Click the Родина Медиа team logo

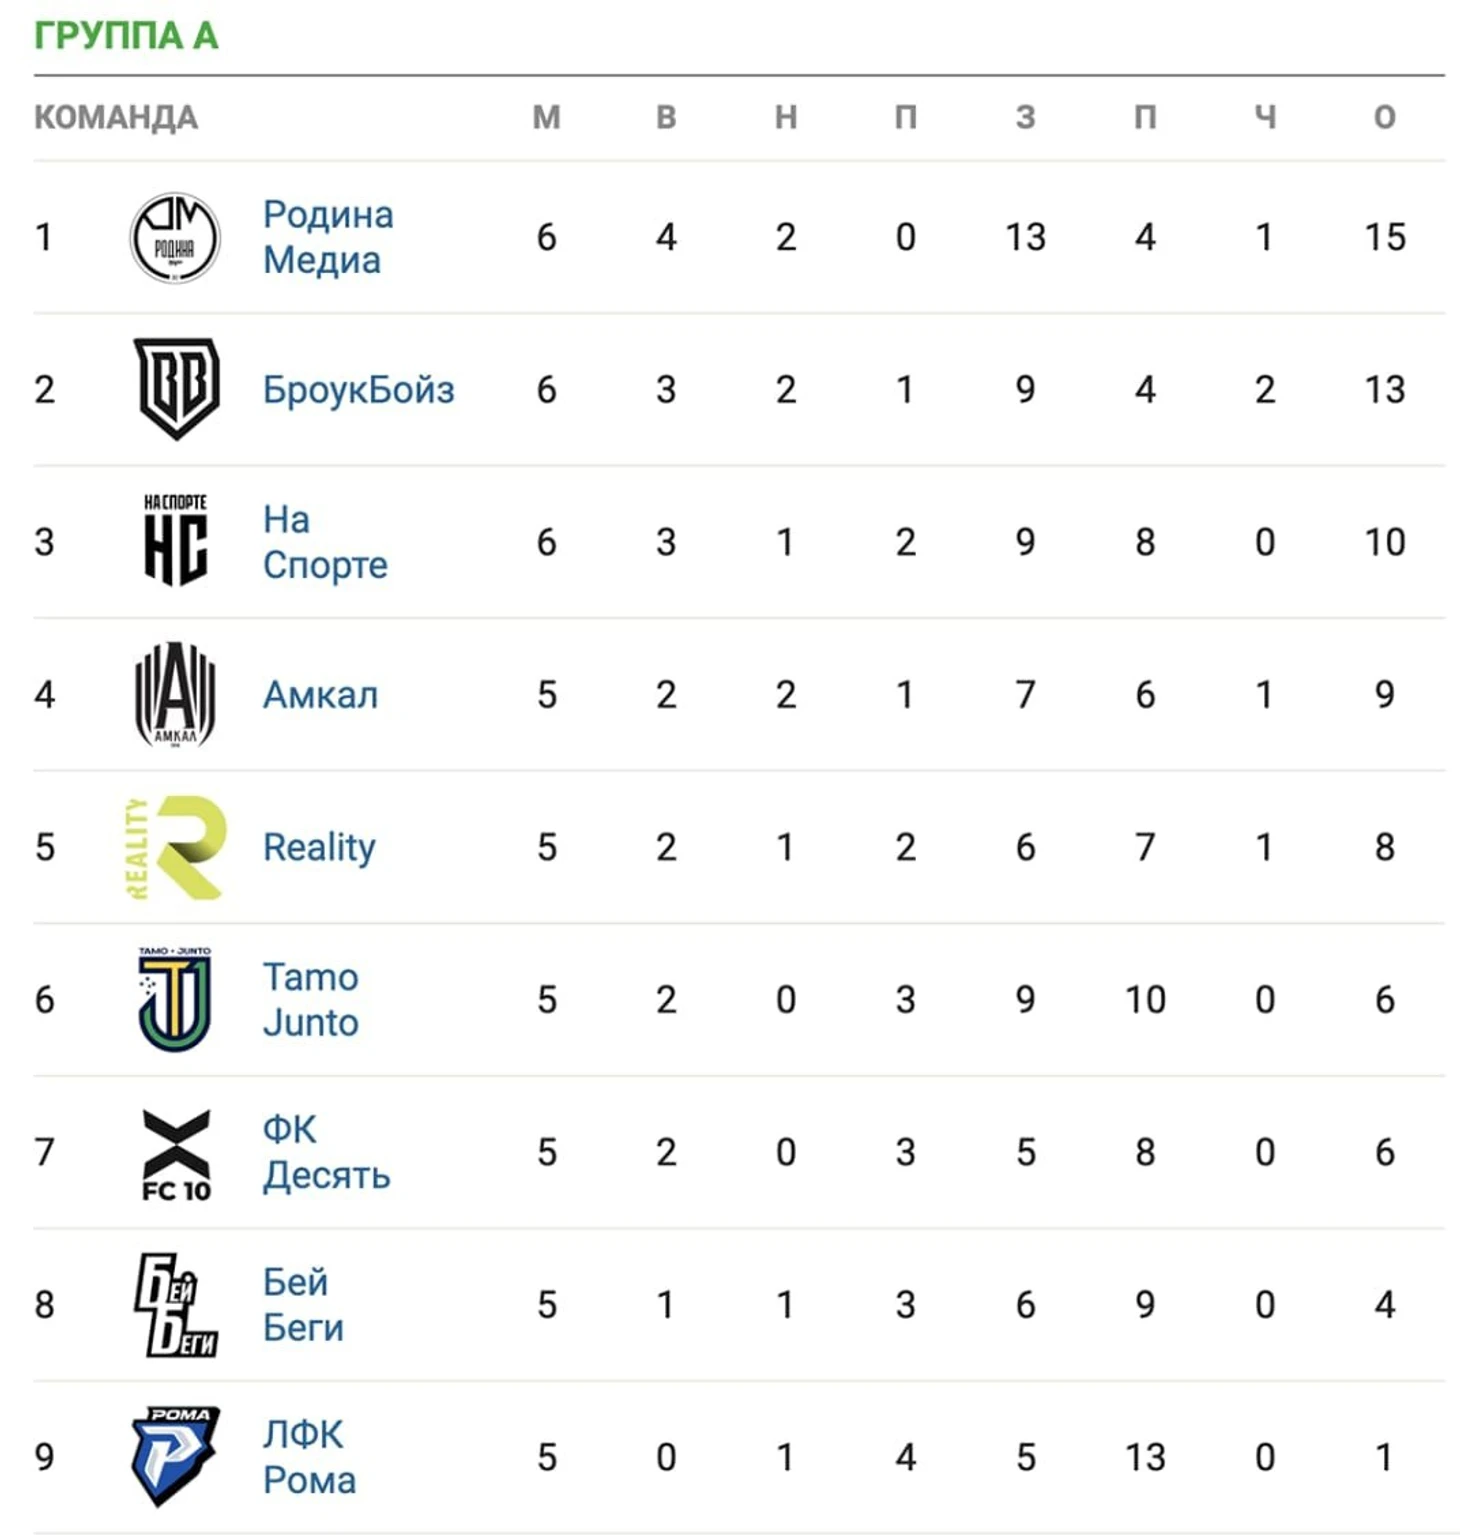(x=175, y=238)
